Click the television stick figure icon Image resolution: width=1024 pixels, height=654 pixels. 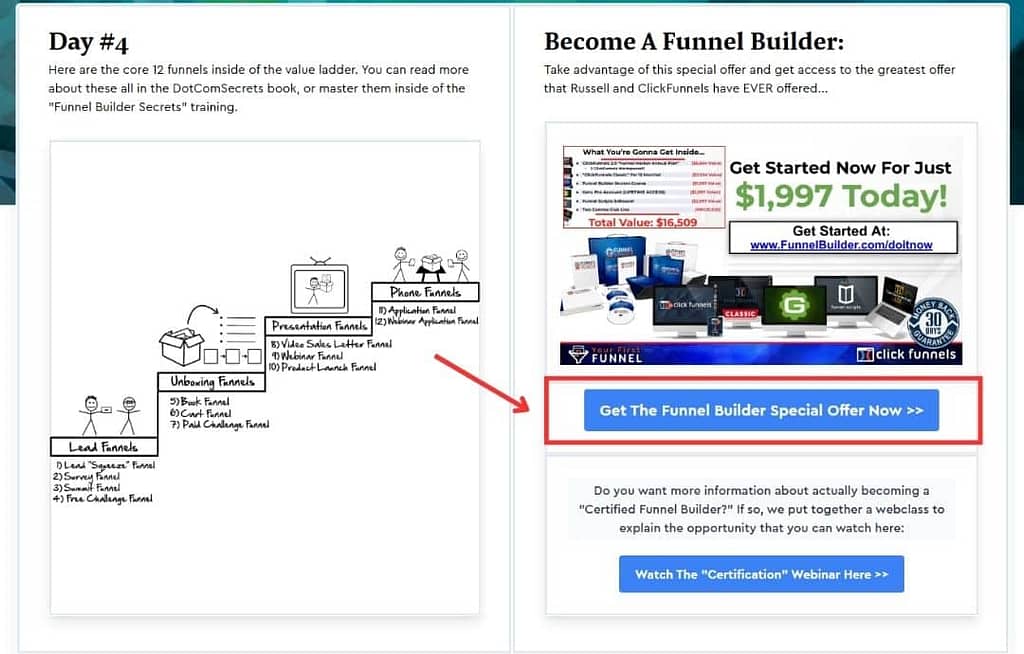[x=319, y=286]
